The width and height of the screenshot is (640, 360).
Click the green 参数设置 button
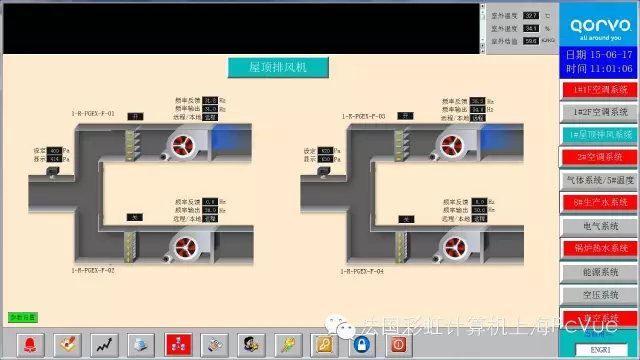click(x=23, y=317)
